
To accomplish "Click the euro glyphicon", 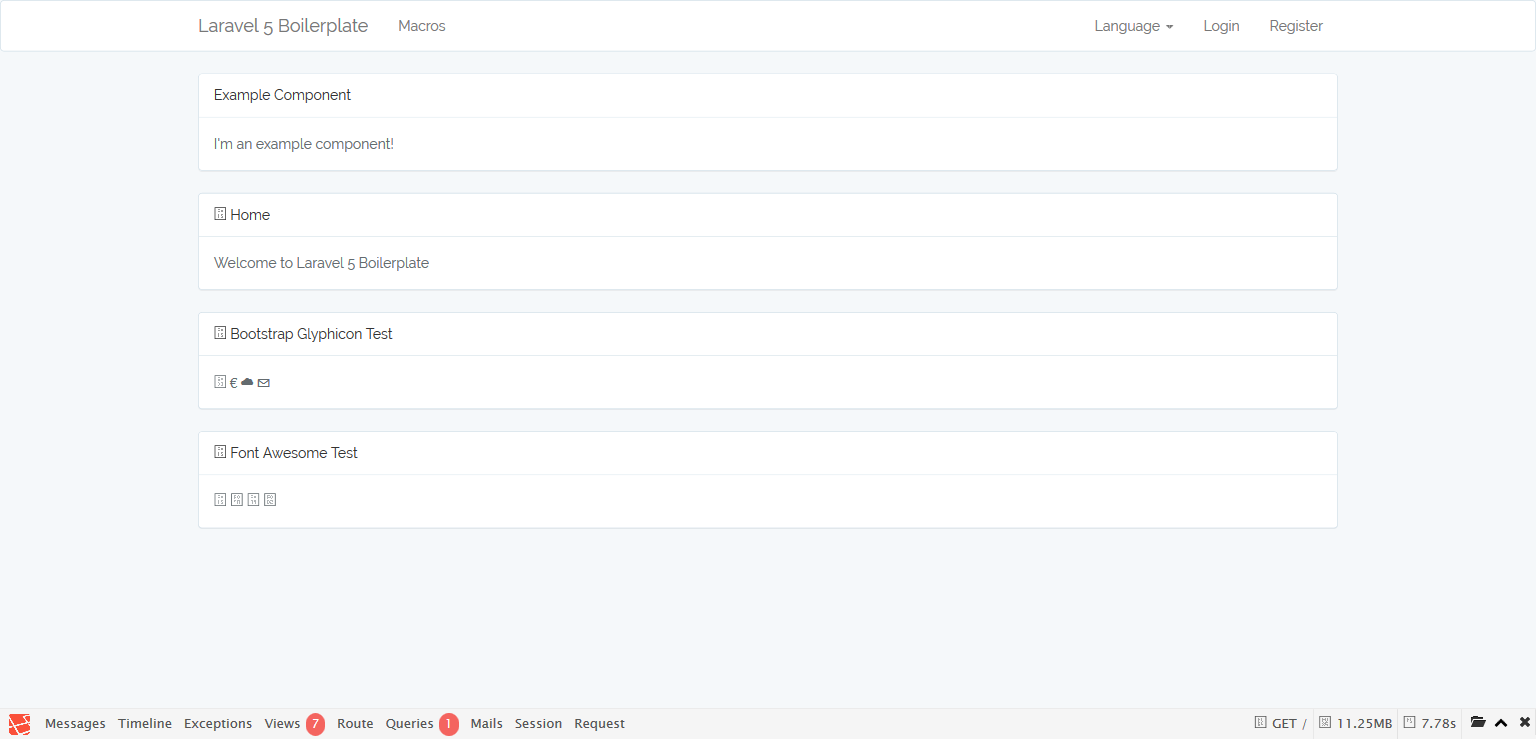I will point(234,383).
